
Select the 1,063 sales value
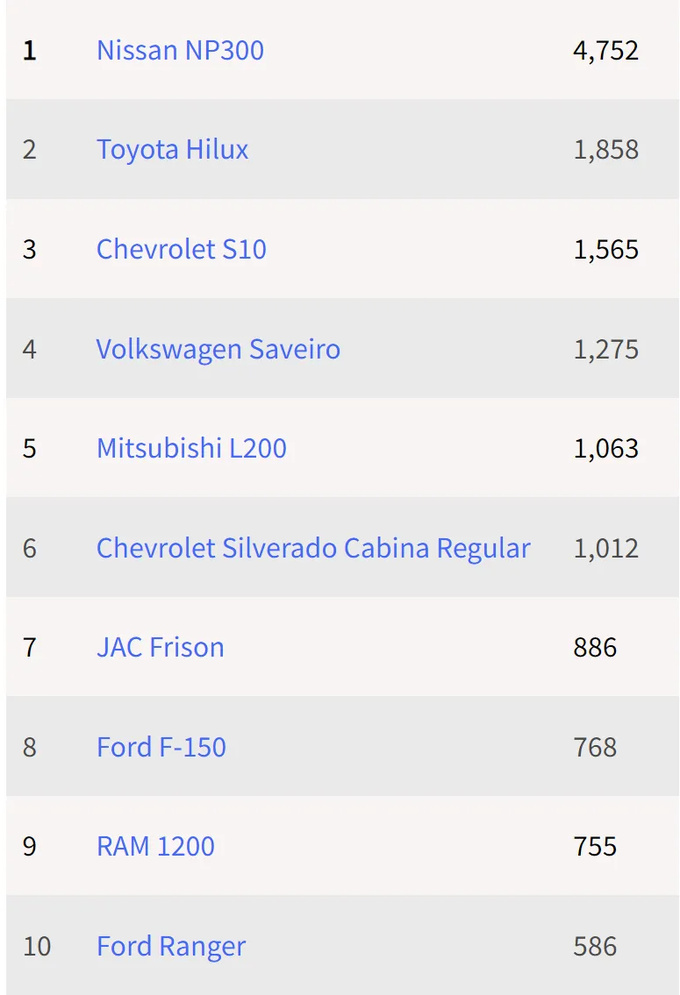tap(605, 448)
